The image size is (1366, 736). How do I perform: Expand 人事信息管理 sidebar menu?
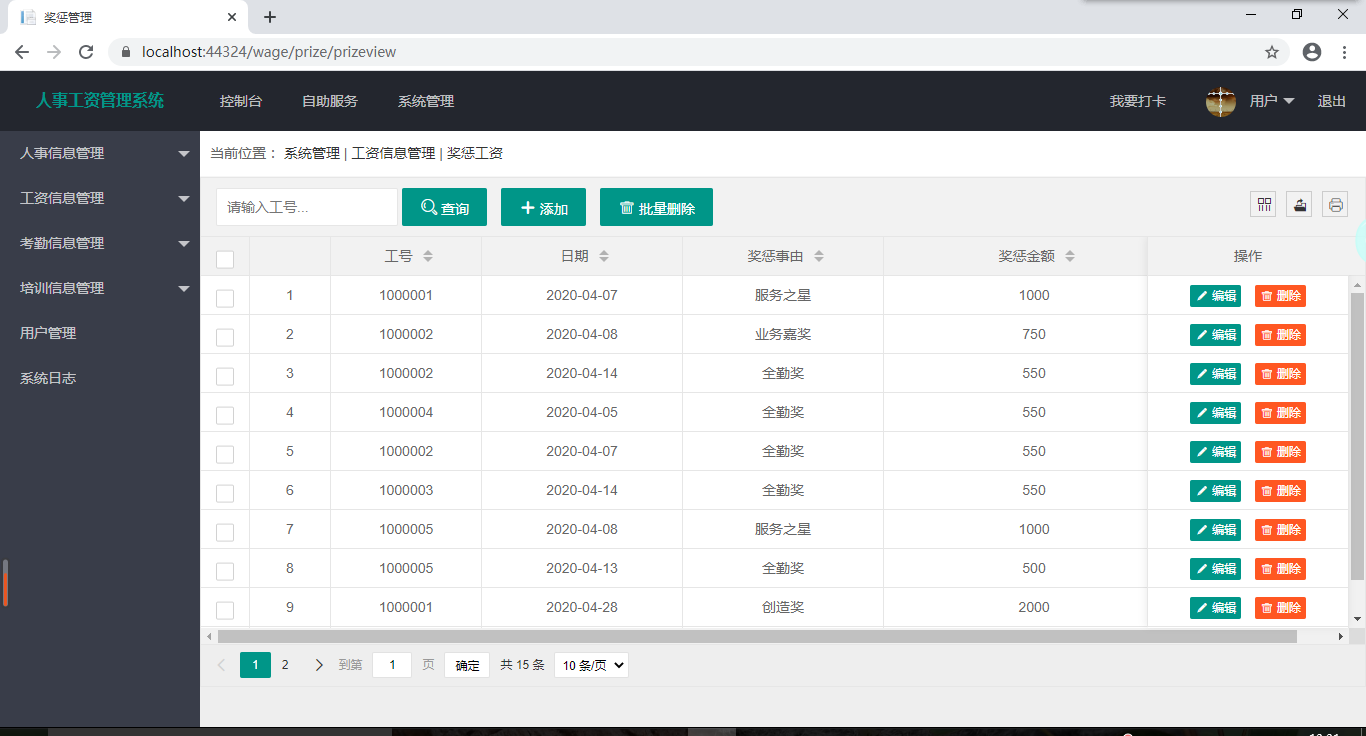click(x=100, y=153)
